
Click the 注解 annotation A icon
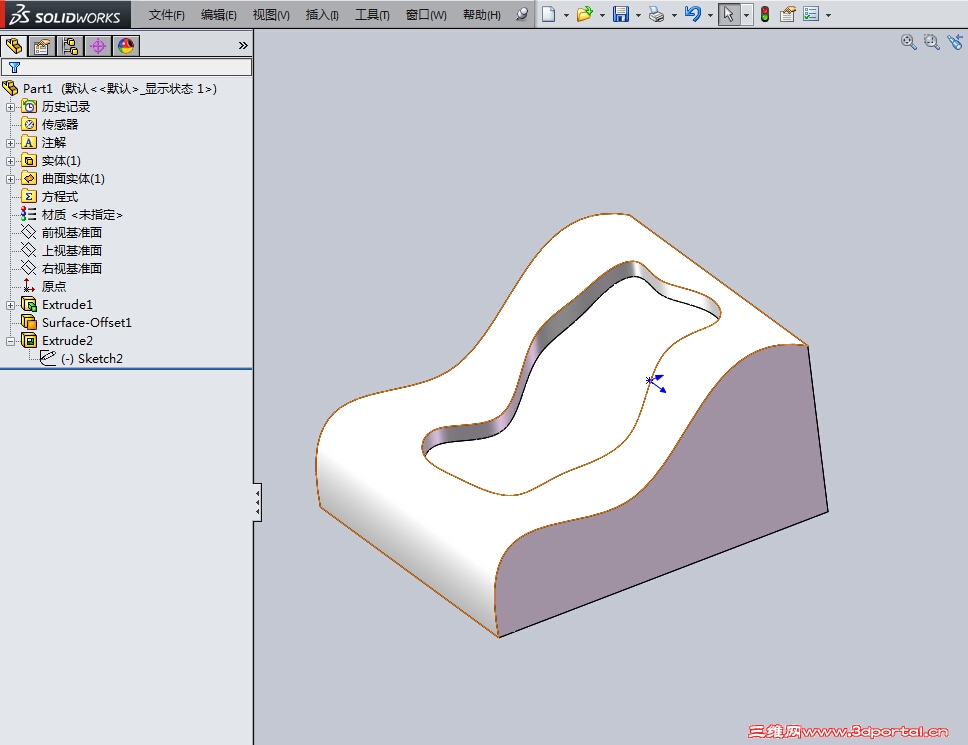tap(29, 143)
